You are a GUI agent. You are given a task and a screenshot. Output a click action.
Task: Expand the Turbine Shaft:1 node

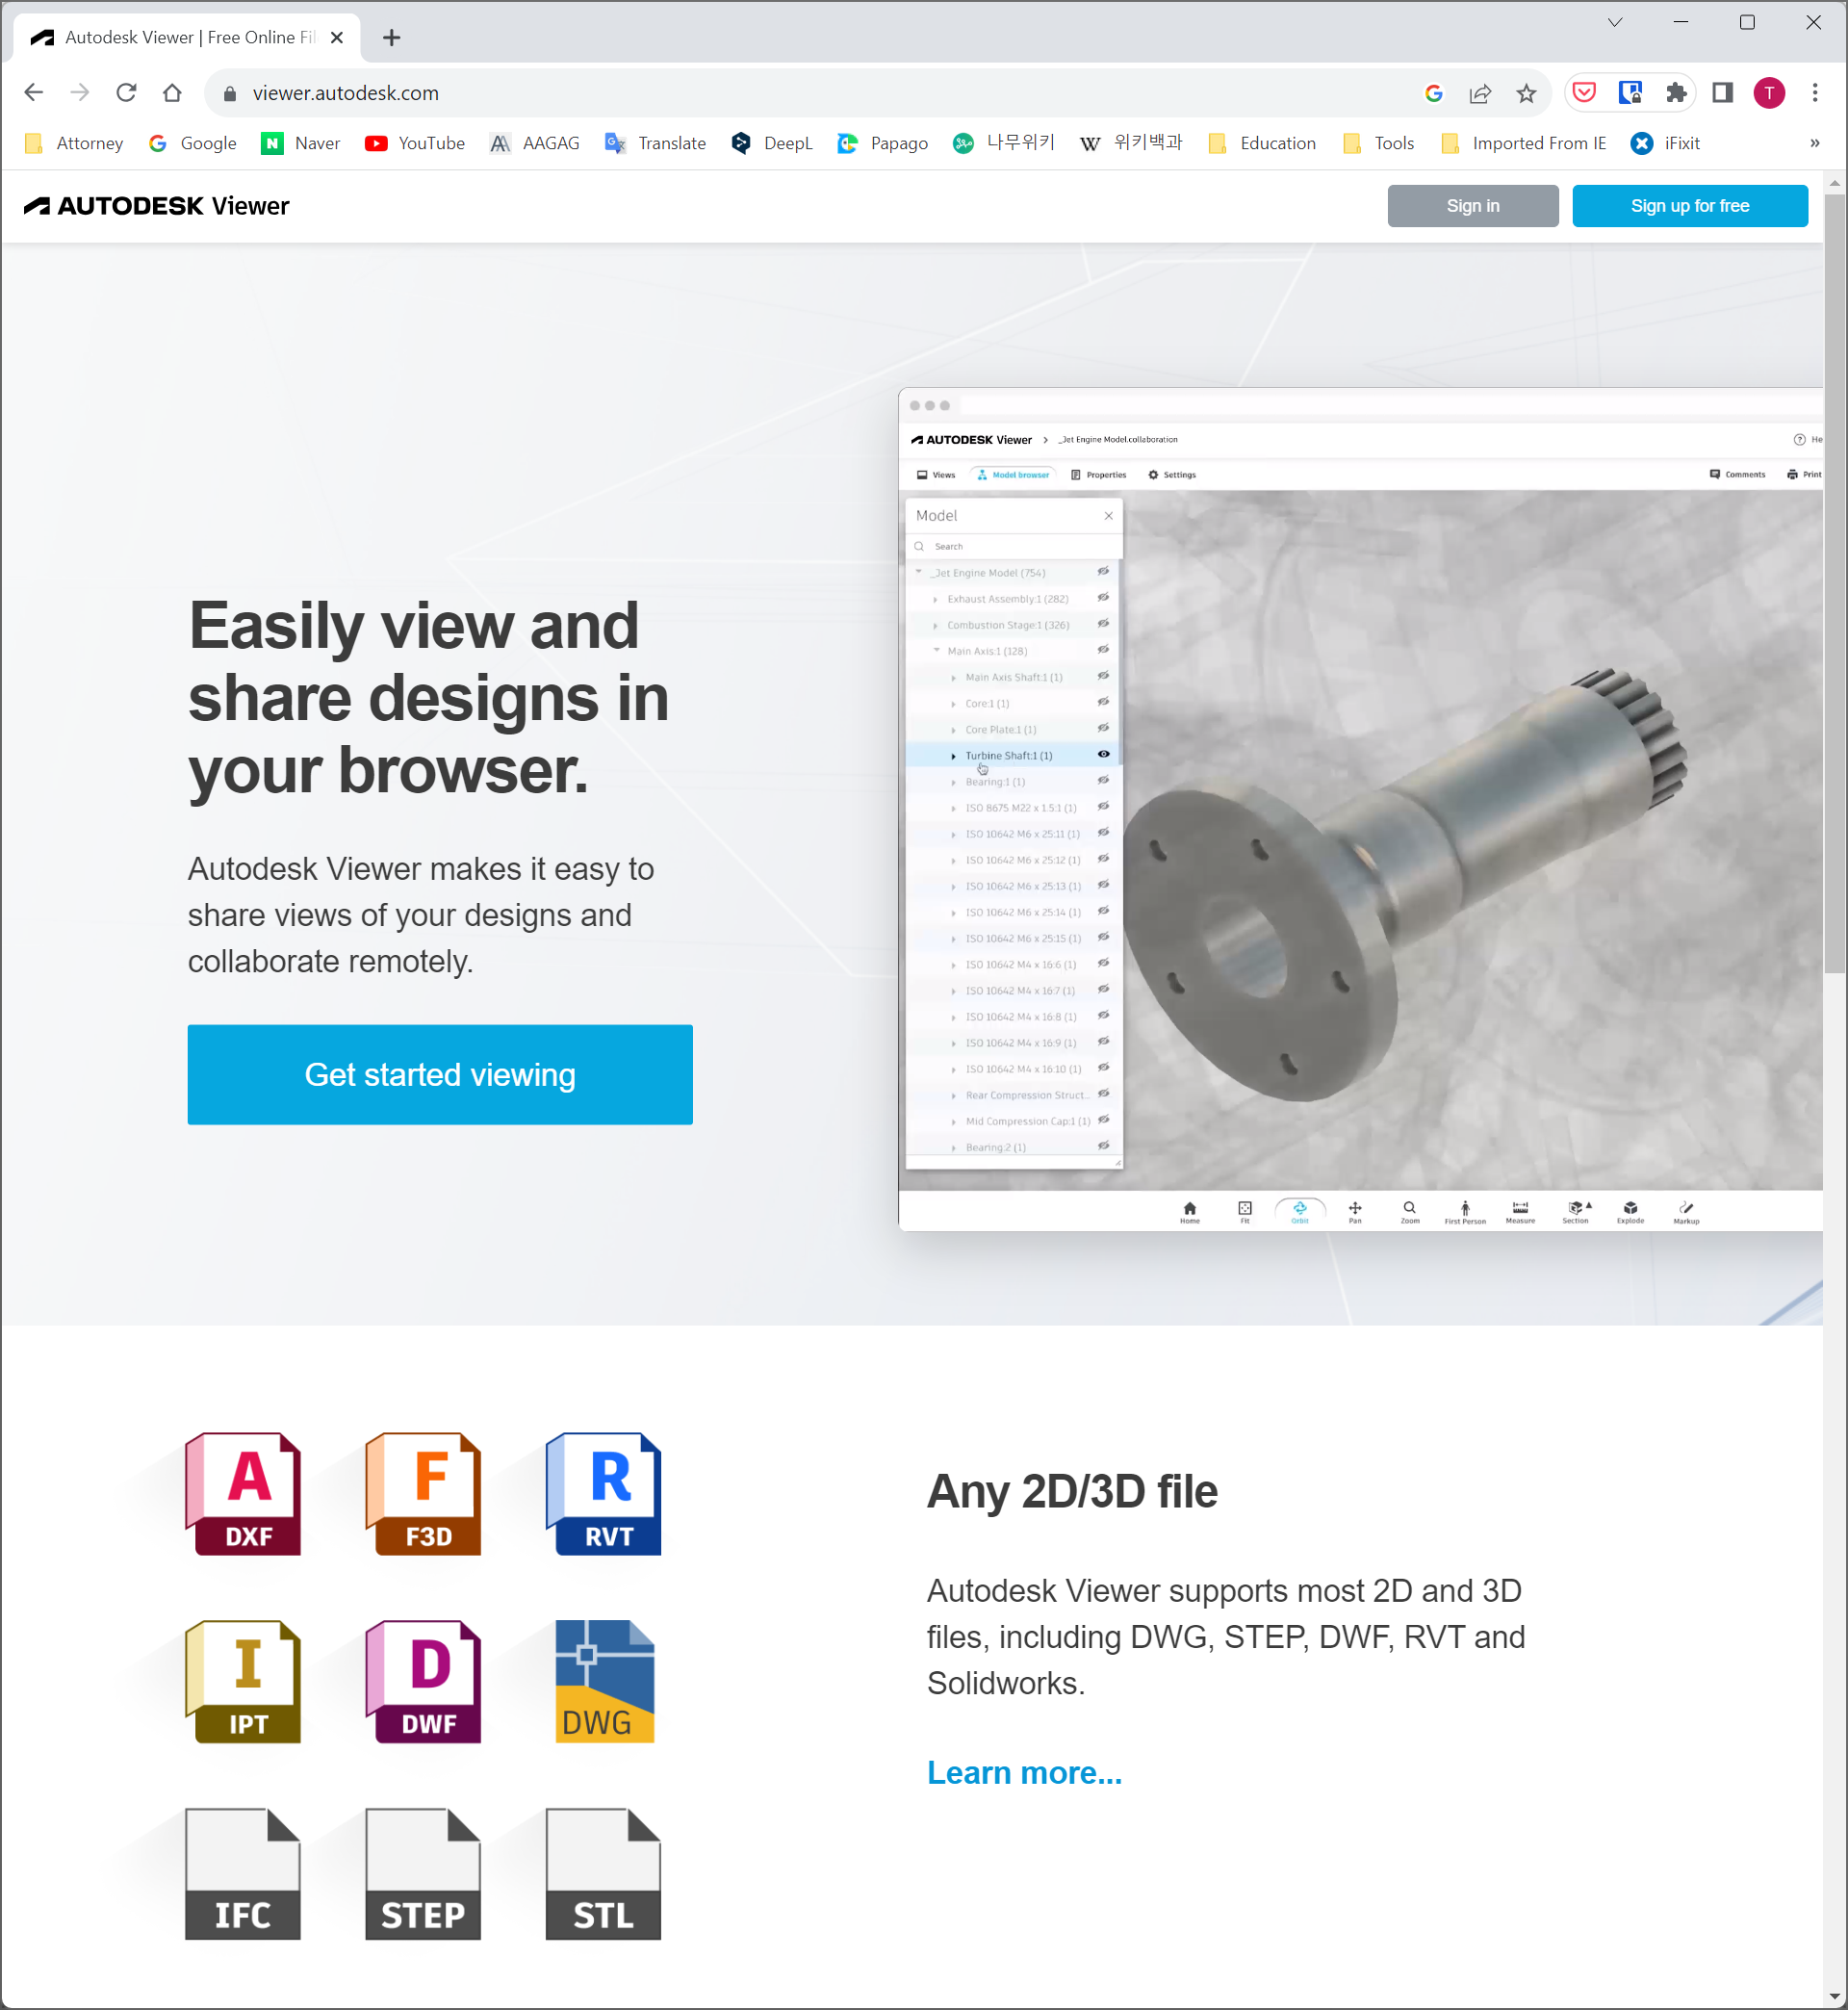pos(953,756)
